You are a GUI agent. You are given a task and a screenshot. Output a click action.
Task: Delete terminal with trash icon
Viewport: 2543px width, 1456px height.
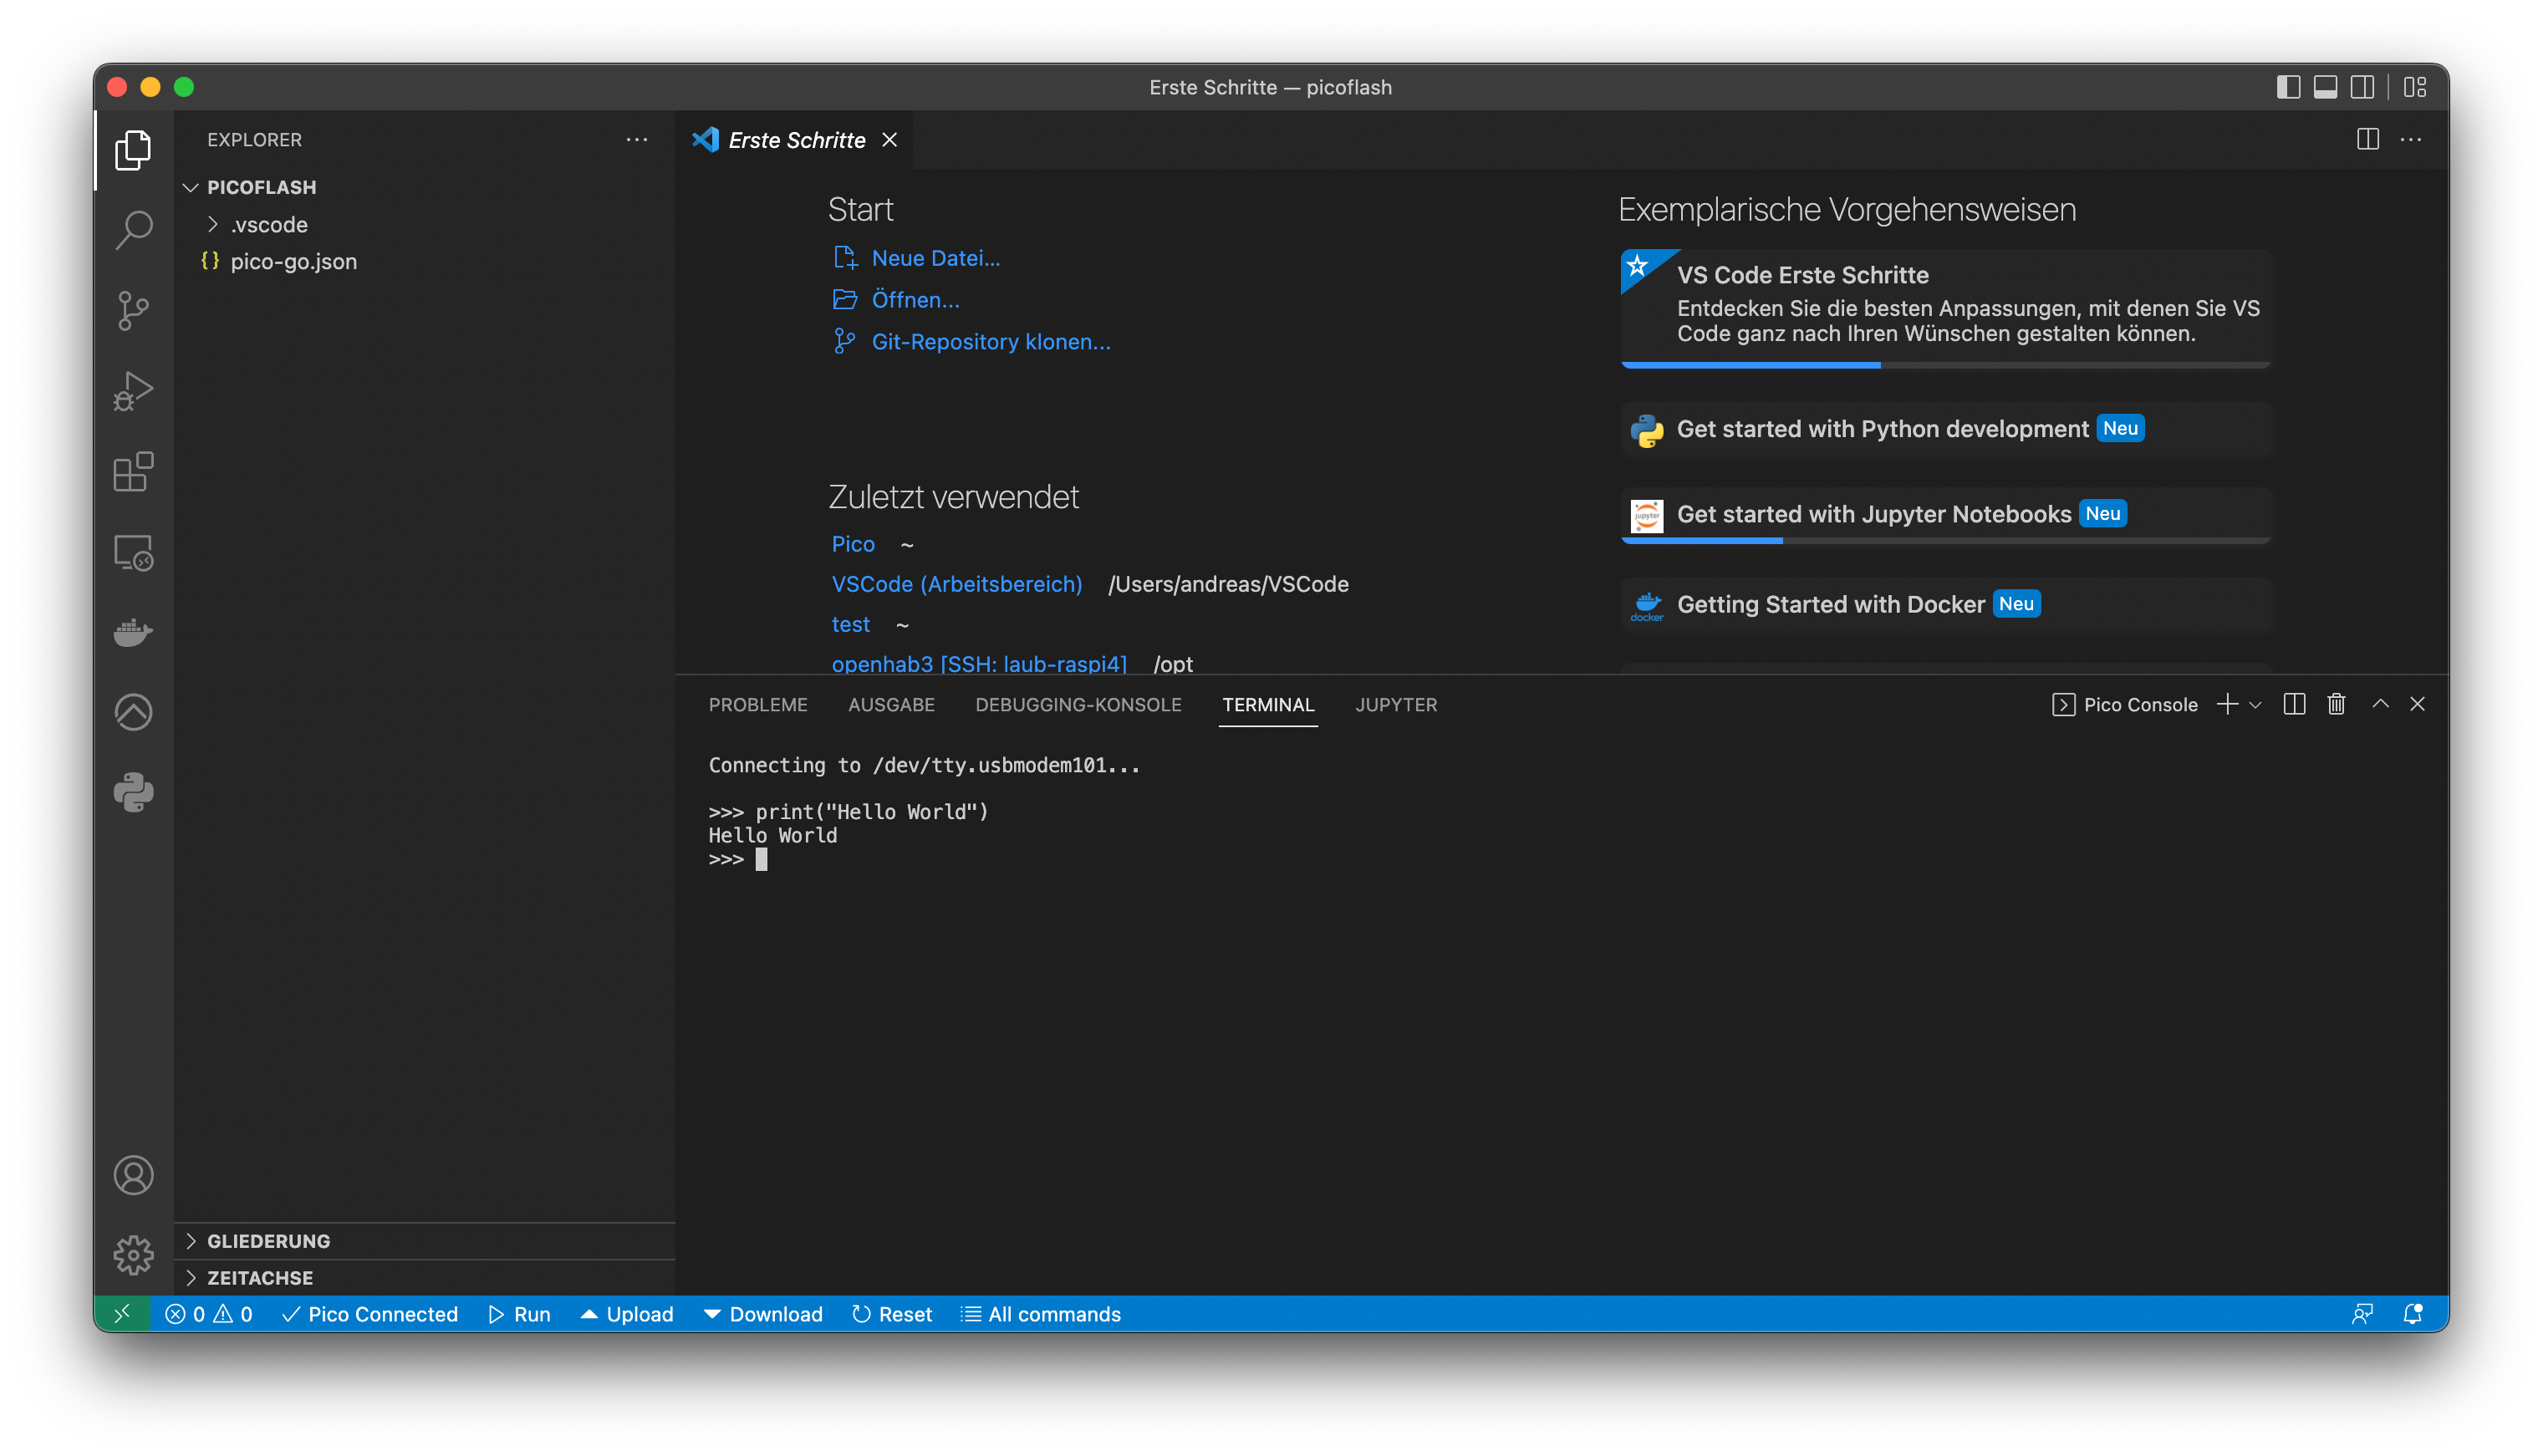pos(2336,704)
